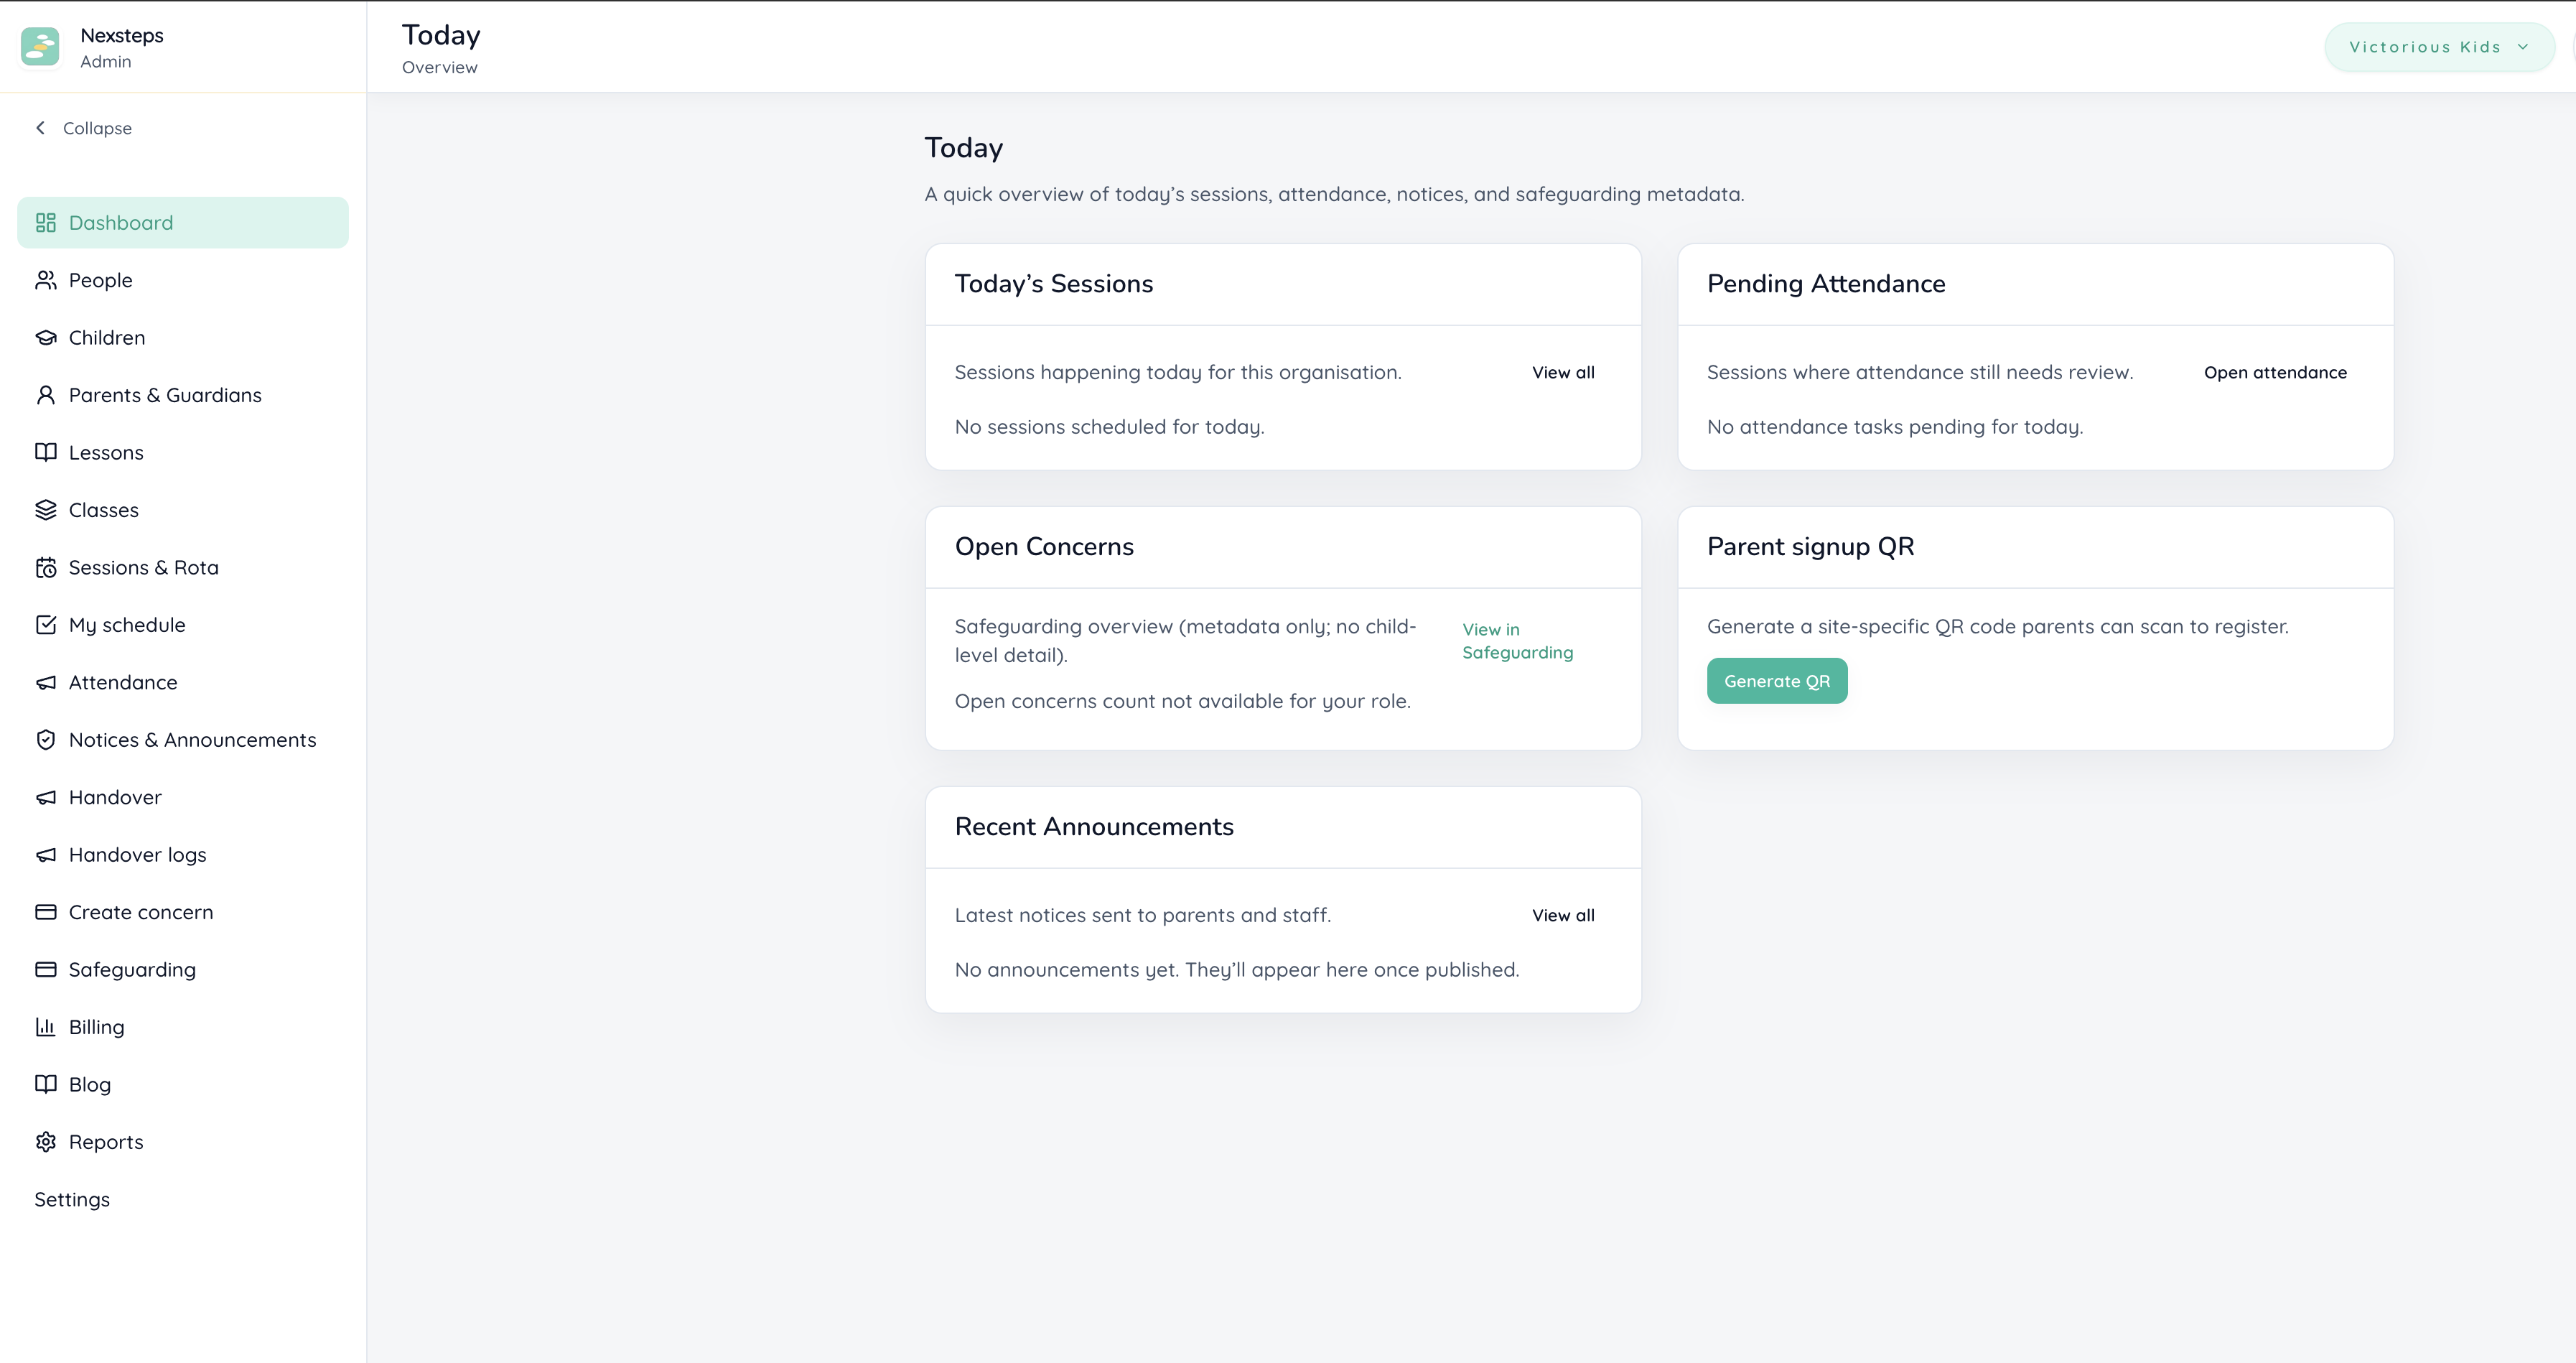The height and width of the screenshot is (1363, 2576).
Task: Open Handover logs
Action: pos(183,855)
